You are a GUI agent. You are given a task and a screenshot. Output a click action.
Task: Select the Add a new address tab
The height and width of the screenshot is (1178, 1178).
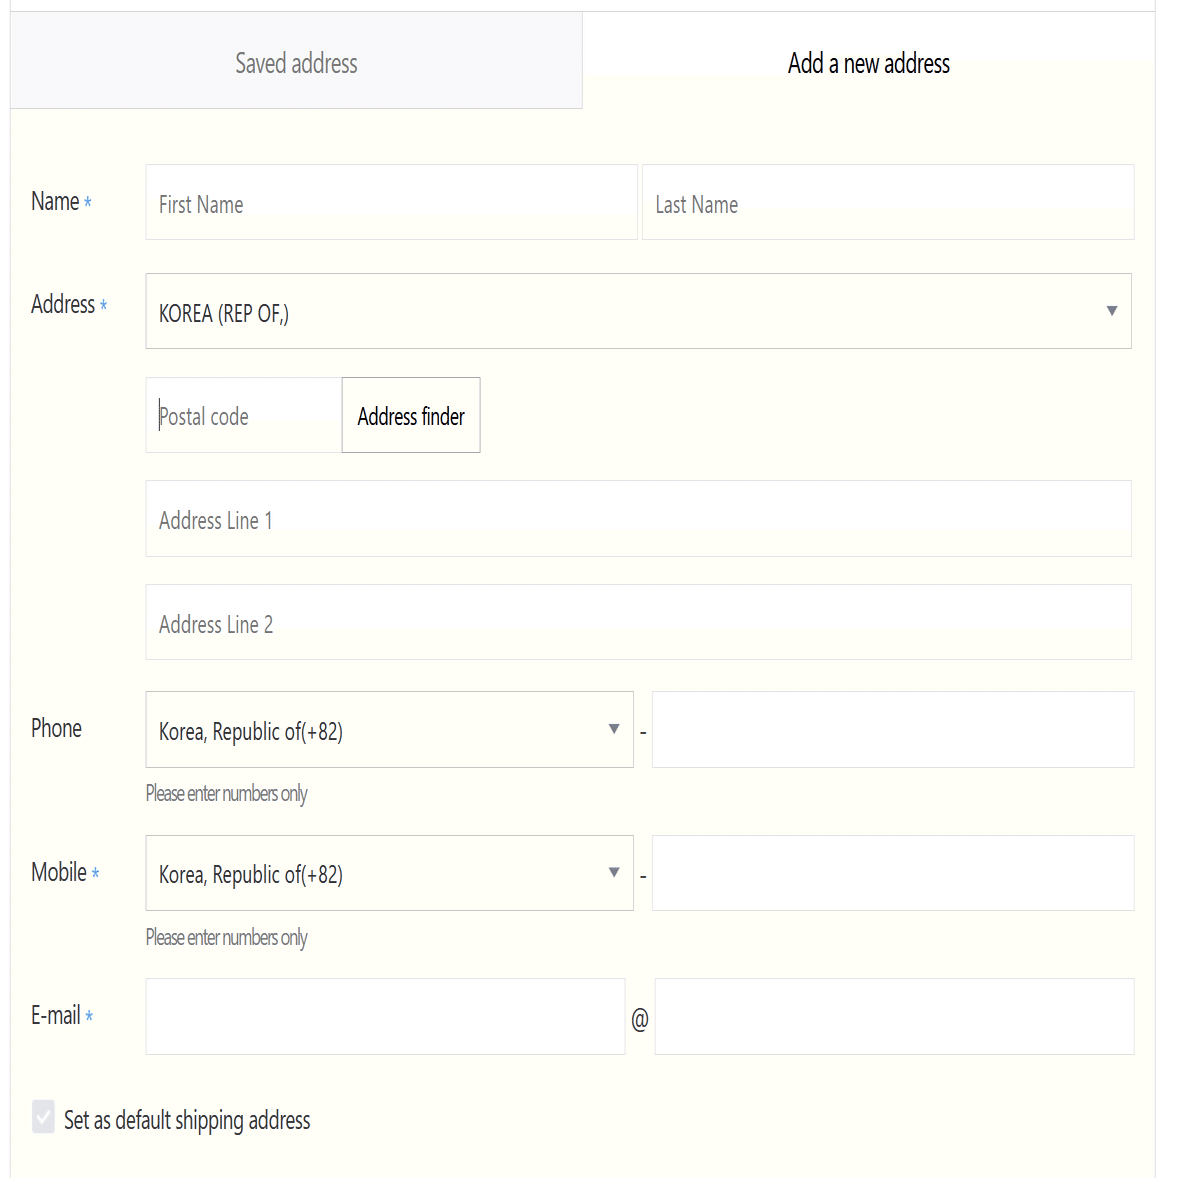(x=868, y=63)
